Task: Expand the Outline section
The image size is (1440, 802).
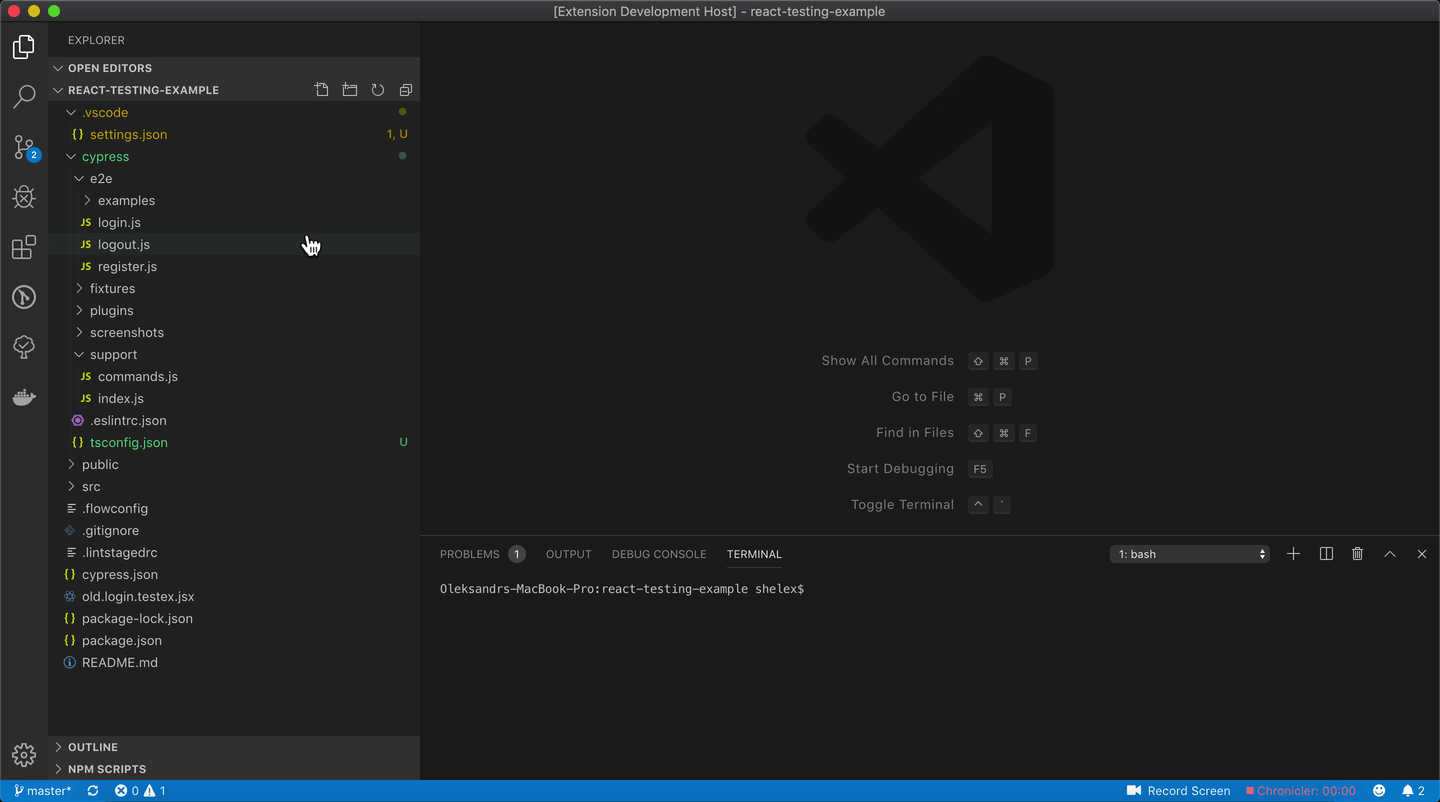Action: tap(234, 747)
